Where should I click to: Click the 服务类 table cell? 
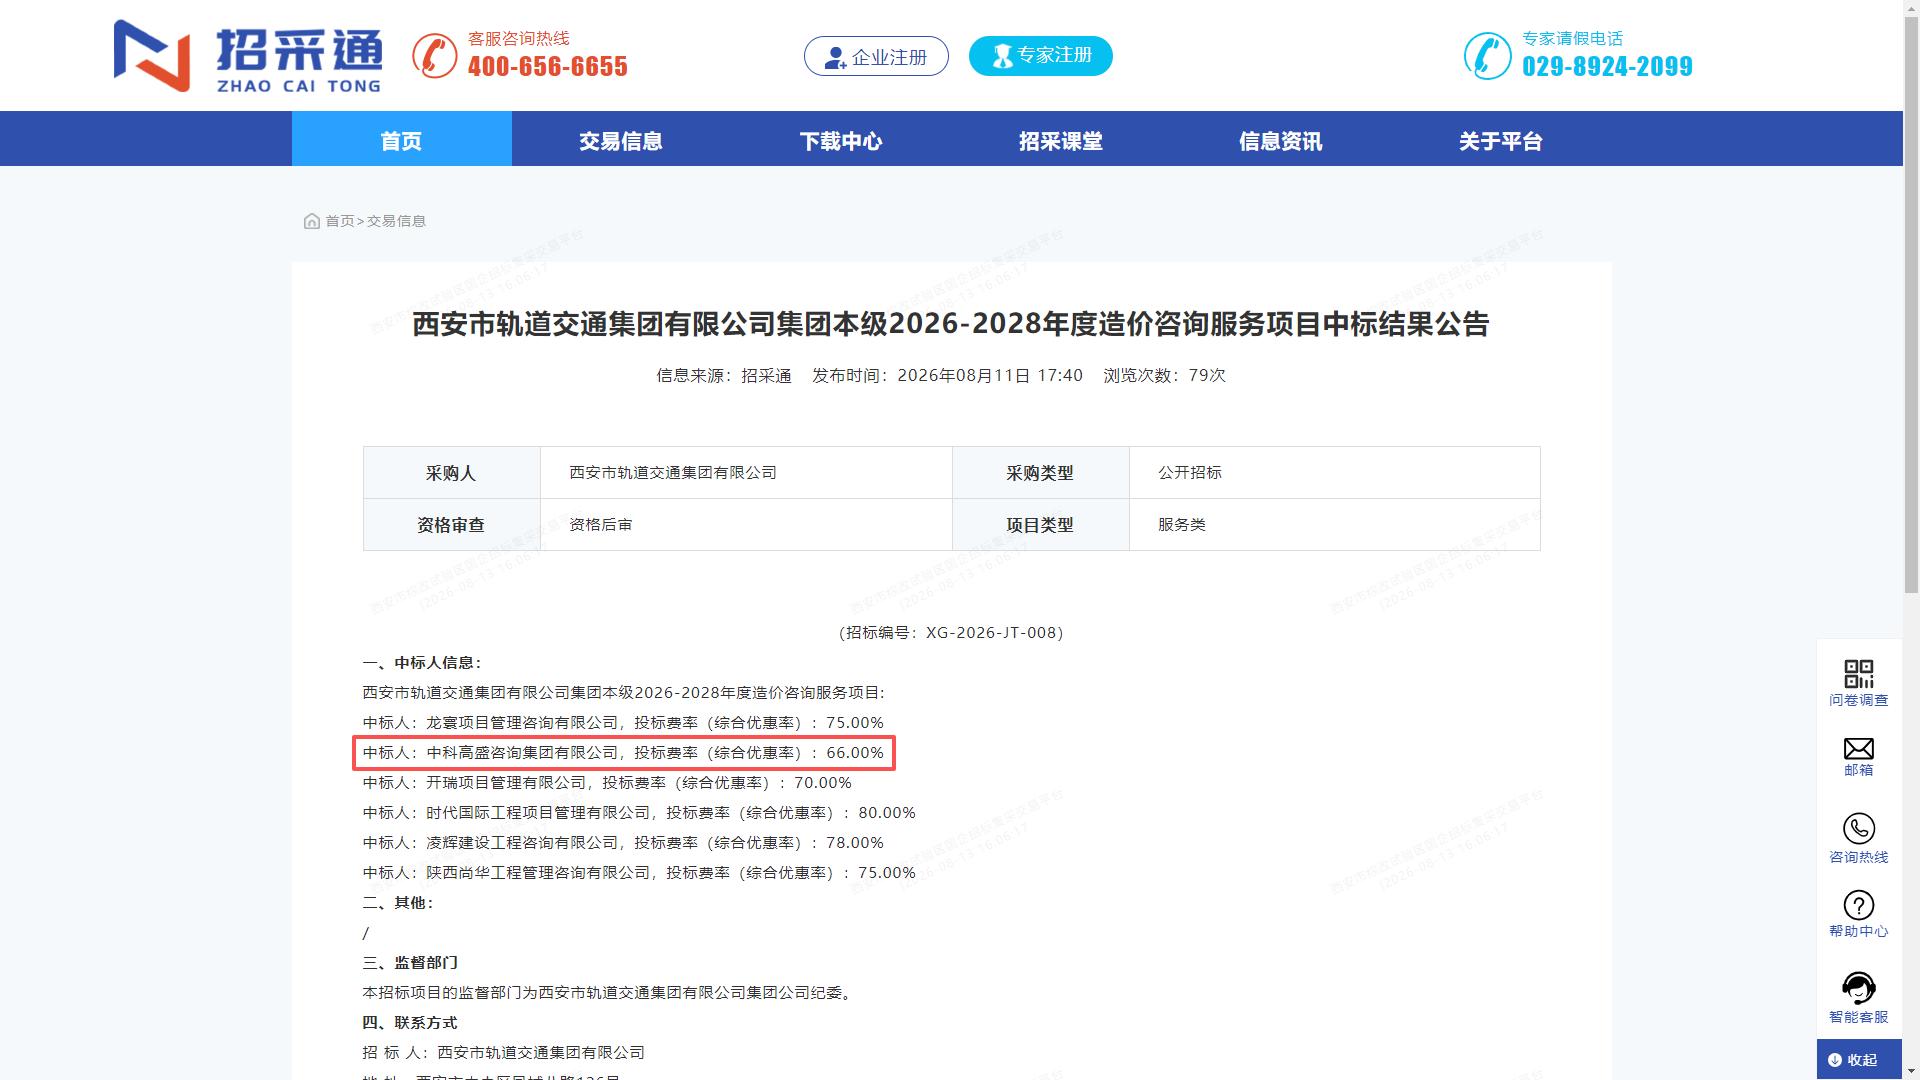1335,525
